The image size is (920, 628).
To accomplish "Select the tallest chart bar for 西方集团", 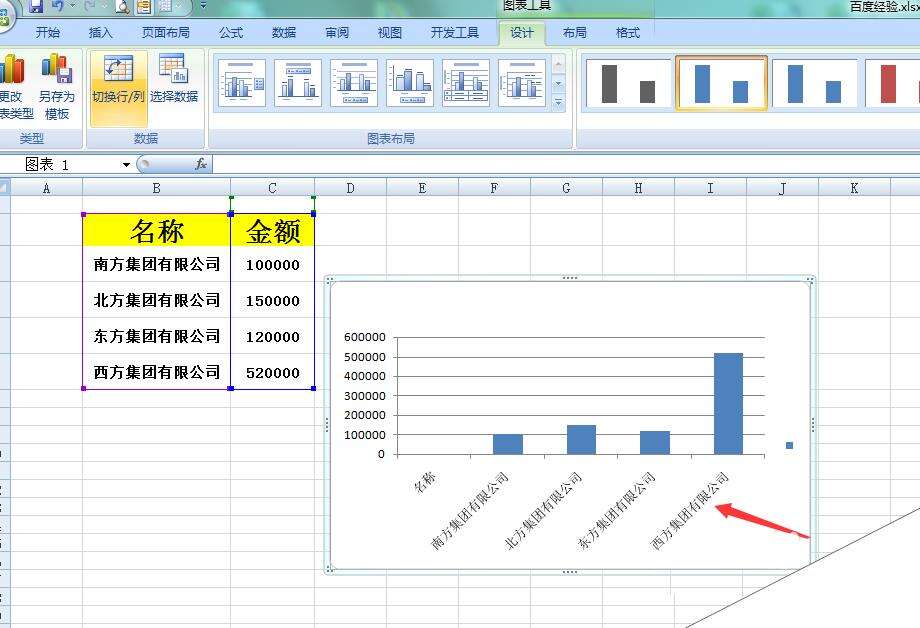I will coord(728,404).
